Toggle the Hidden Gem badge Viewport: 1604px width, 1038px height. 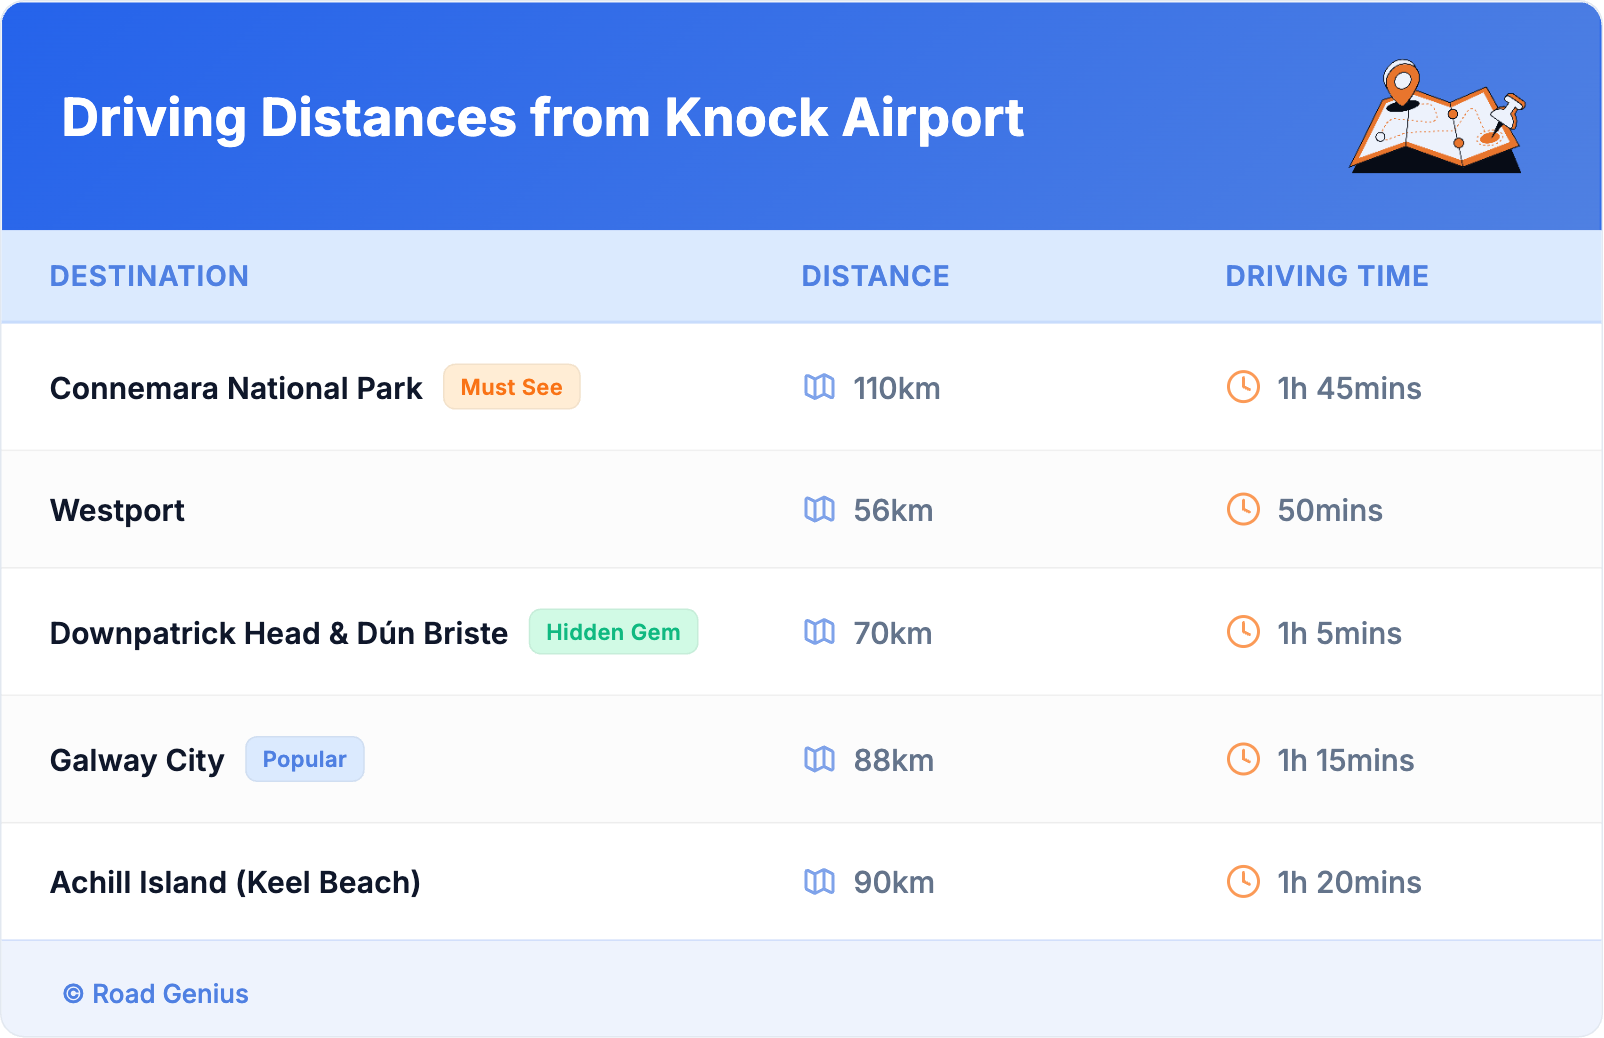tap(613, 631)
